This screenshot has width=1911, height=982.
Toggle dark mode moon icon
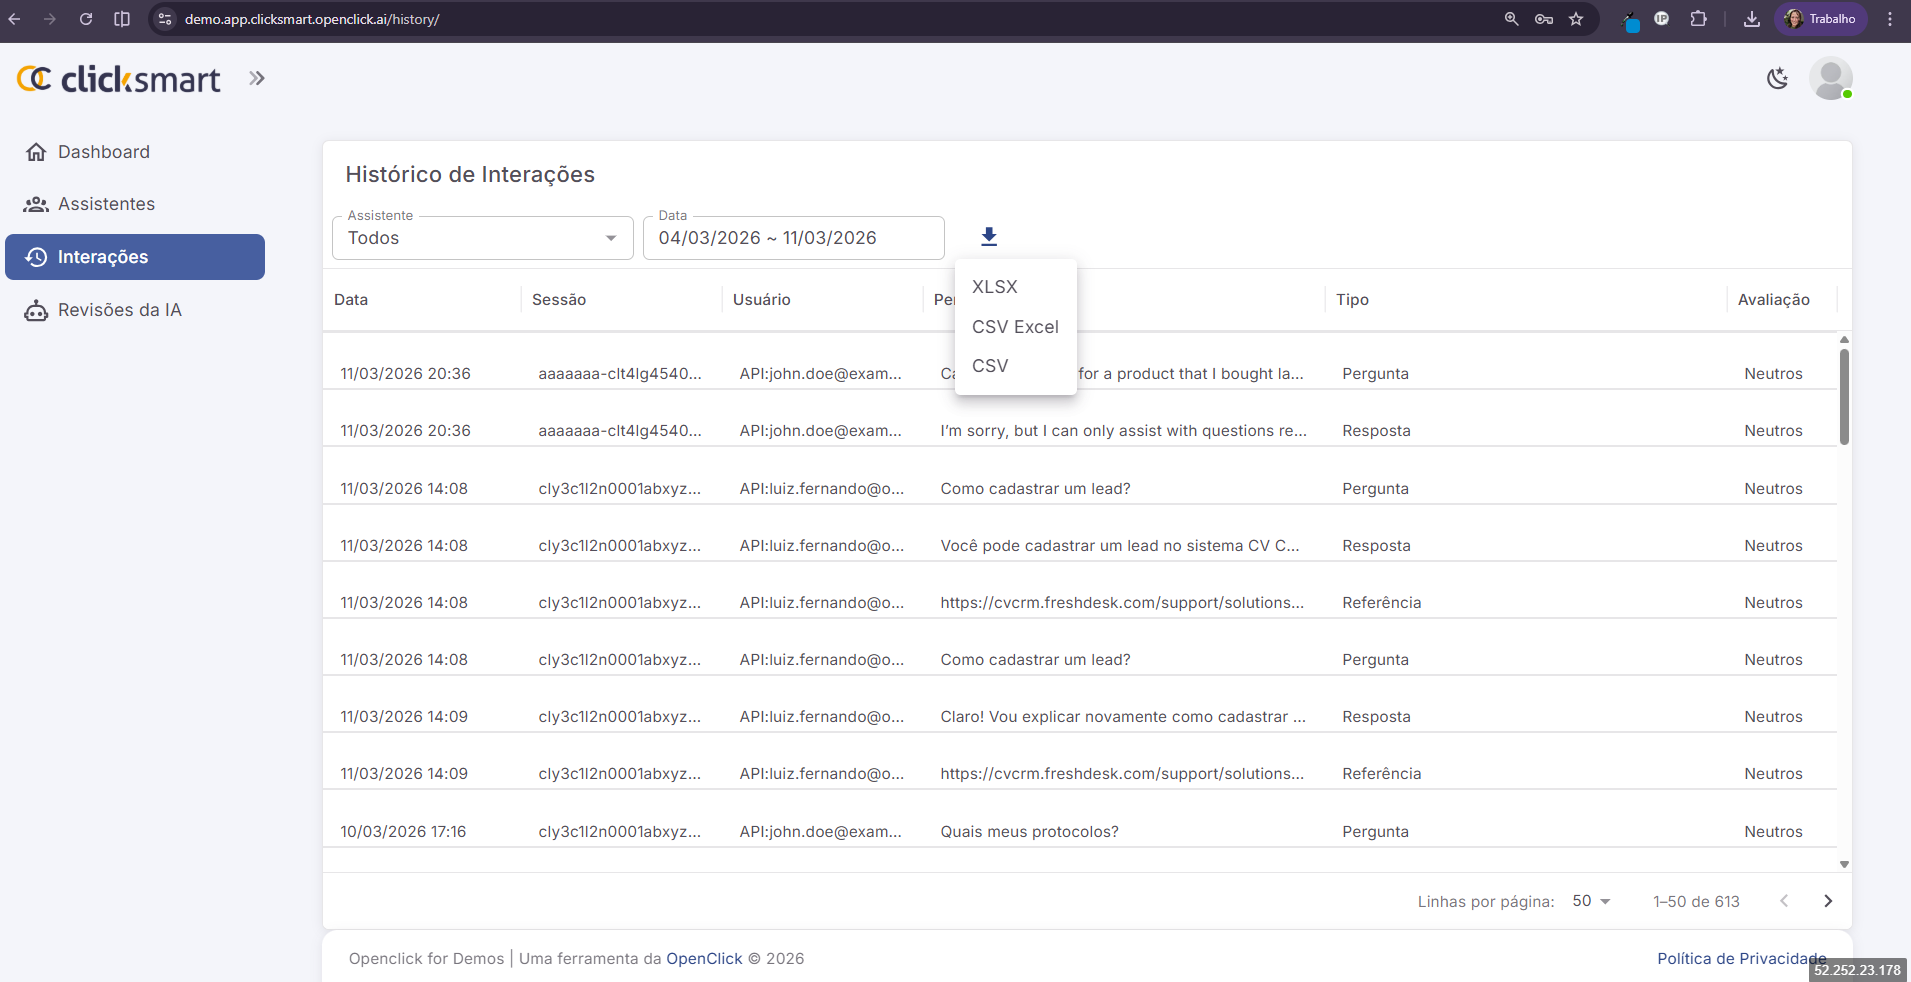pyautogui.click(x=1777, y=79)
